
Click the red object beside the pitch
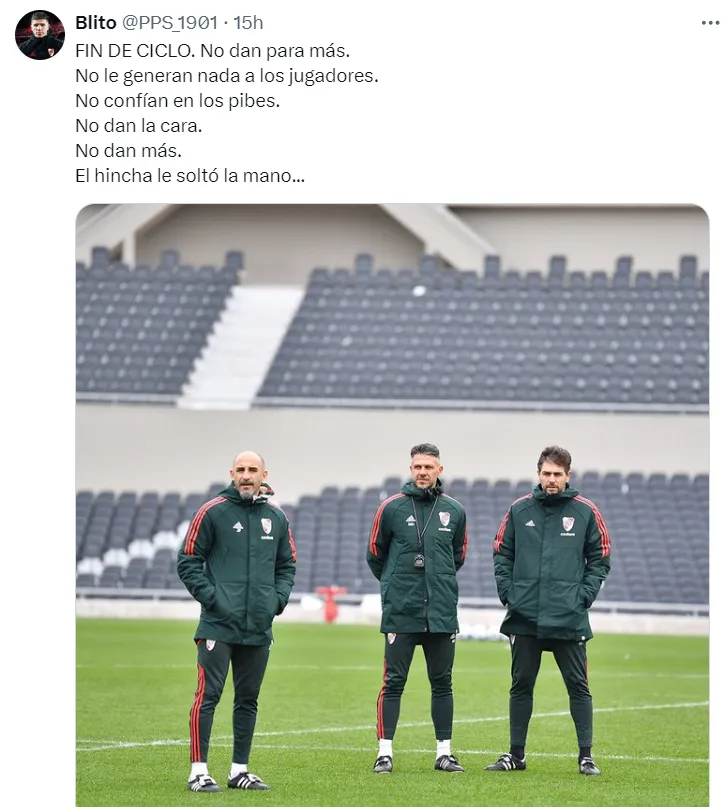point(330,603)
